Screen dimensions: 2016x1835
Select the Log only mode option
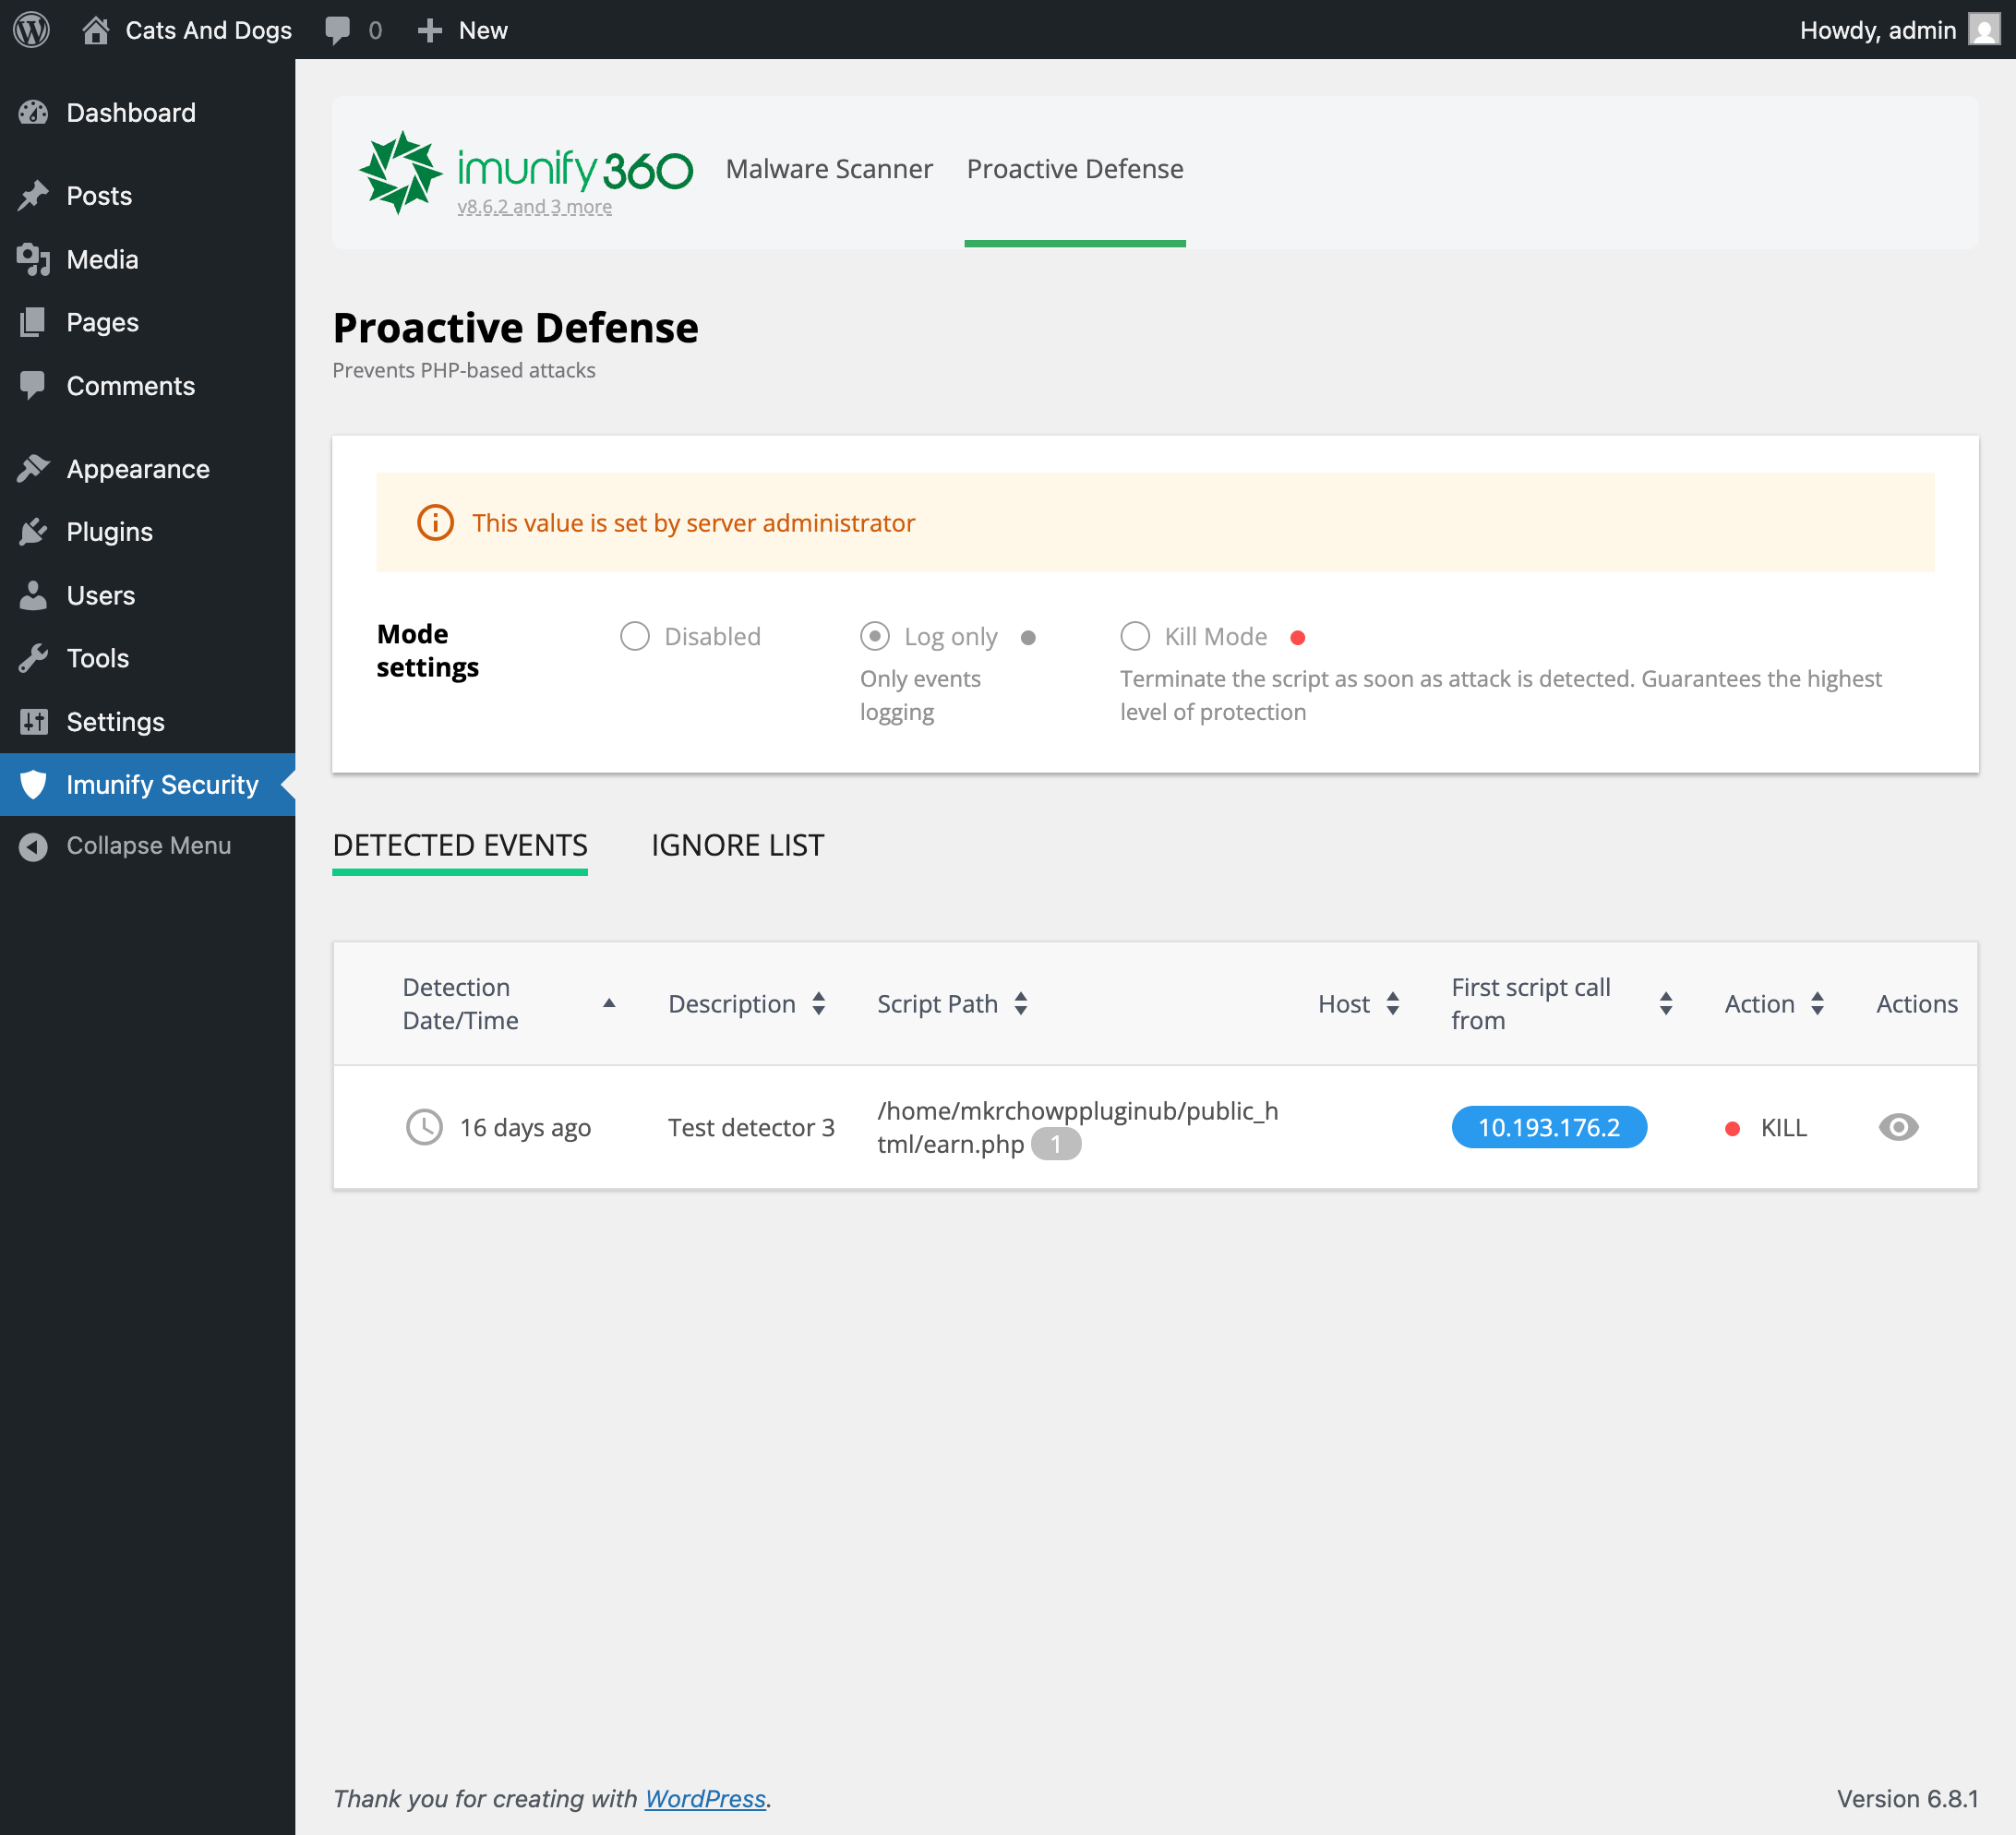[x=875, y=636]
